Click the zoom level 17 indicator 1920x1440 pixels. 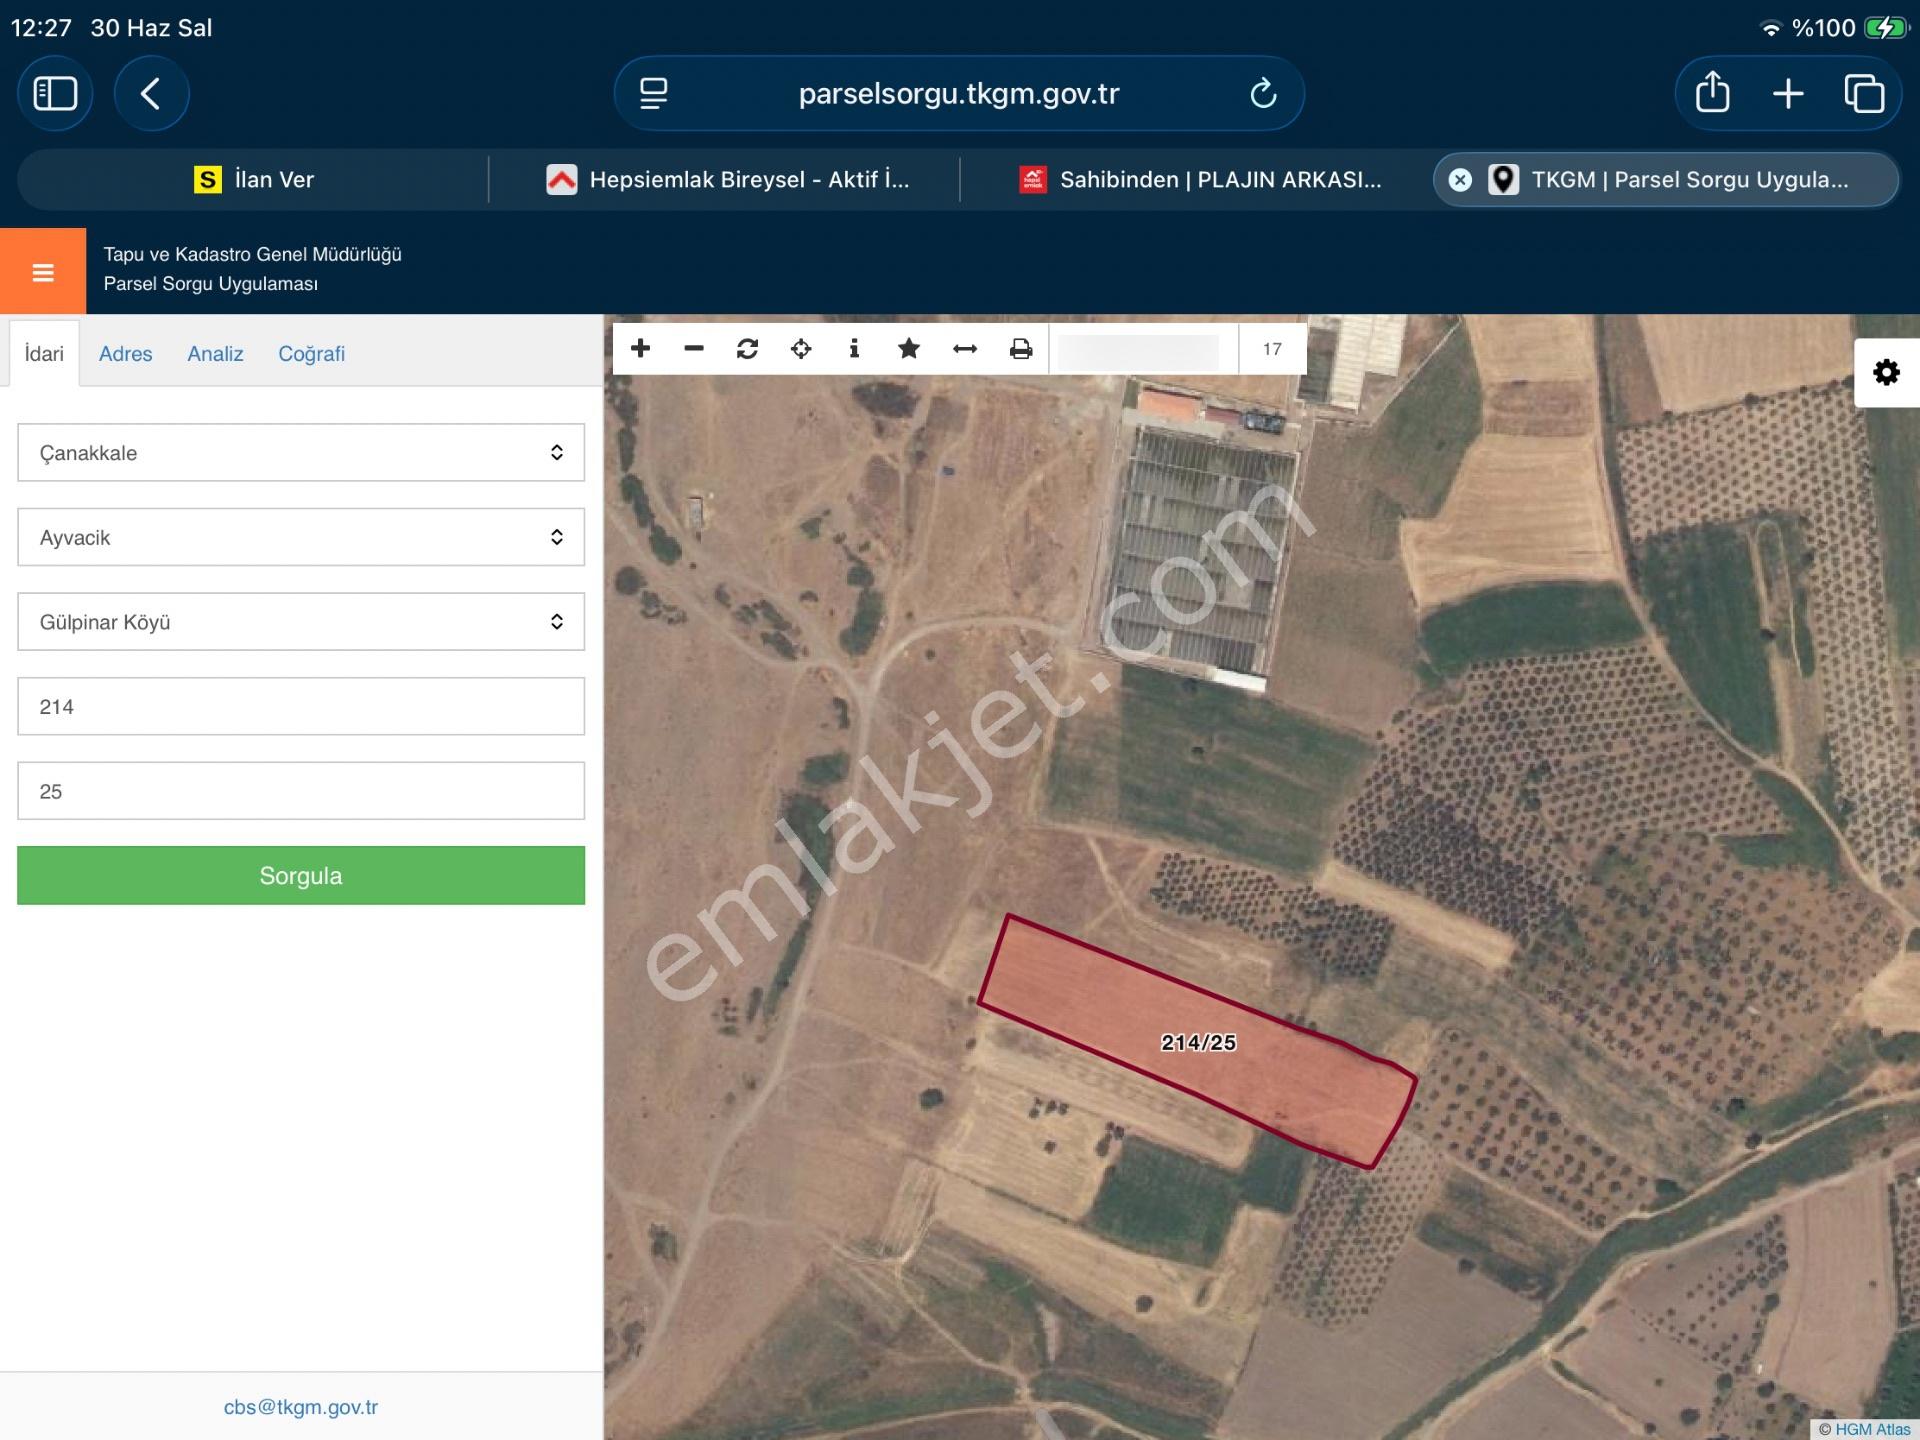(1272, 349)
